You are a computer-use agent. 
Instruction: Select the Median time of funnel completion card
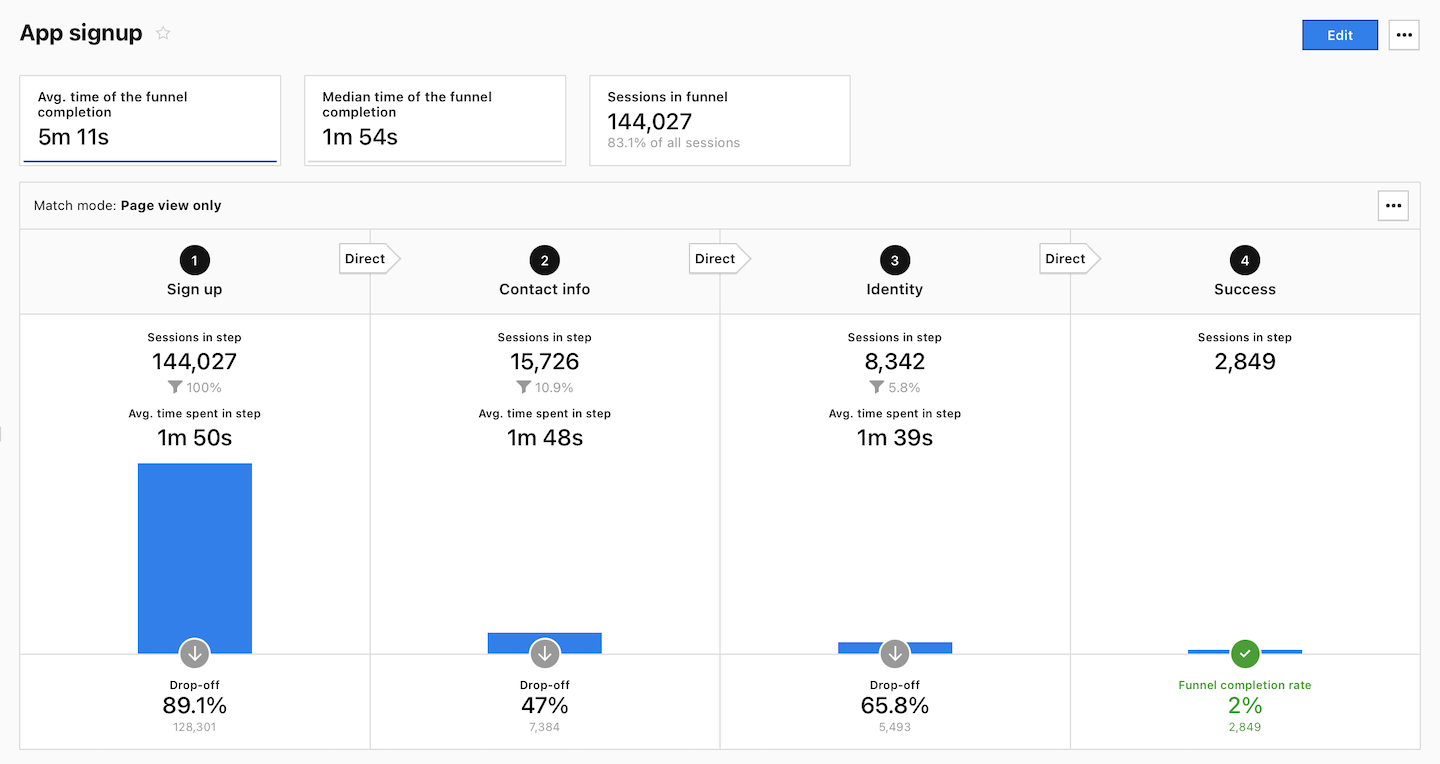pos(435,120)
